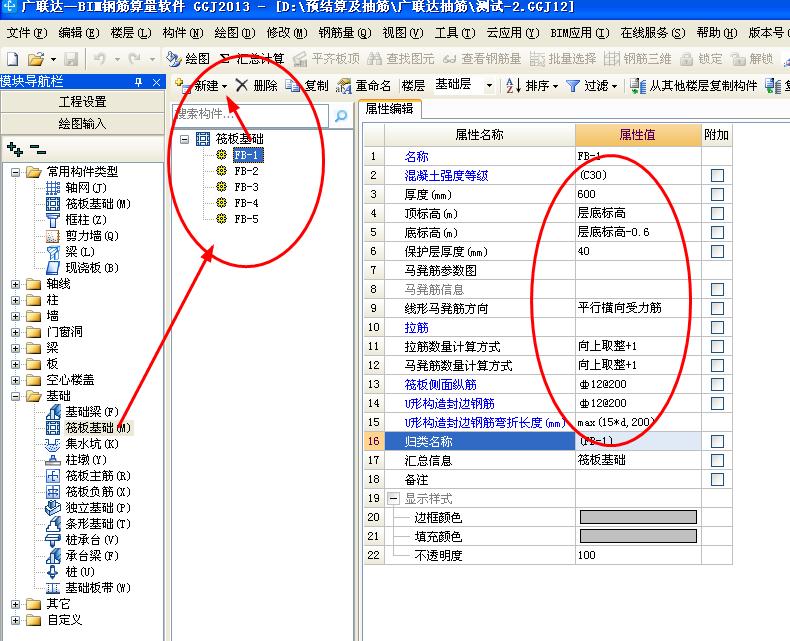The image size is (790, 641).
Task: Collapse the 常用构件类型 folder
Action: tap(16, 172)
